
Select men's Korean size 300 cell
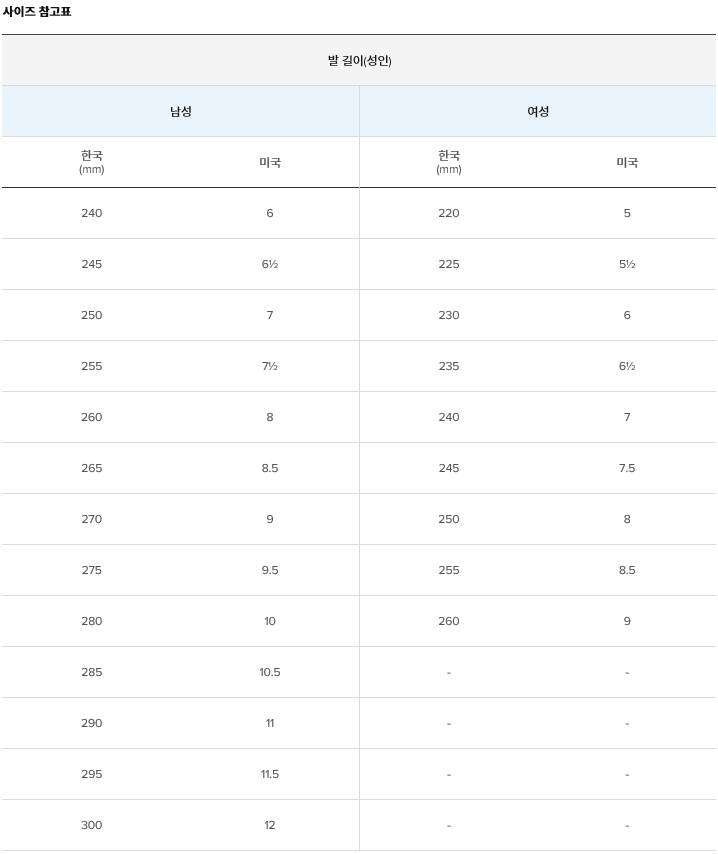(x=92, y=825)
